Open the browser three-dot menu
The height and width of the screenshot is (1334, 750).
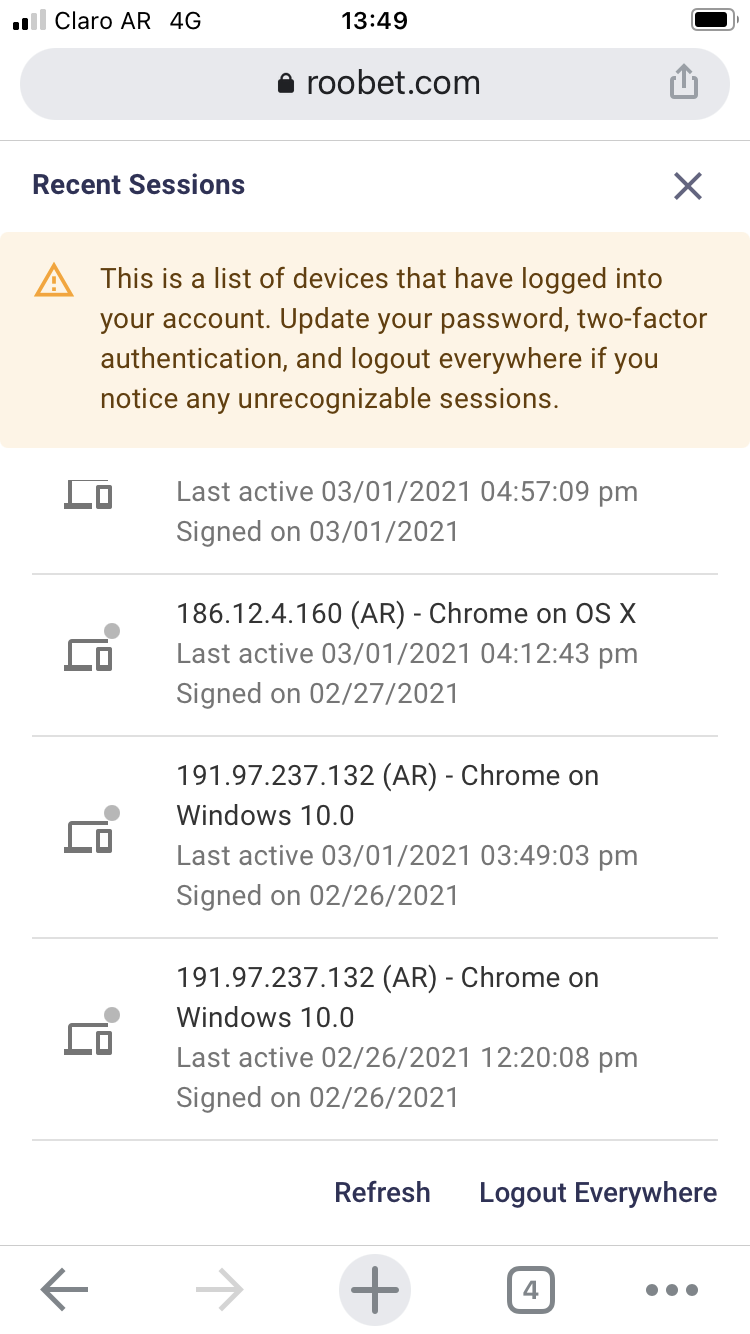click(x=672, y=1290)
